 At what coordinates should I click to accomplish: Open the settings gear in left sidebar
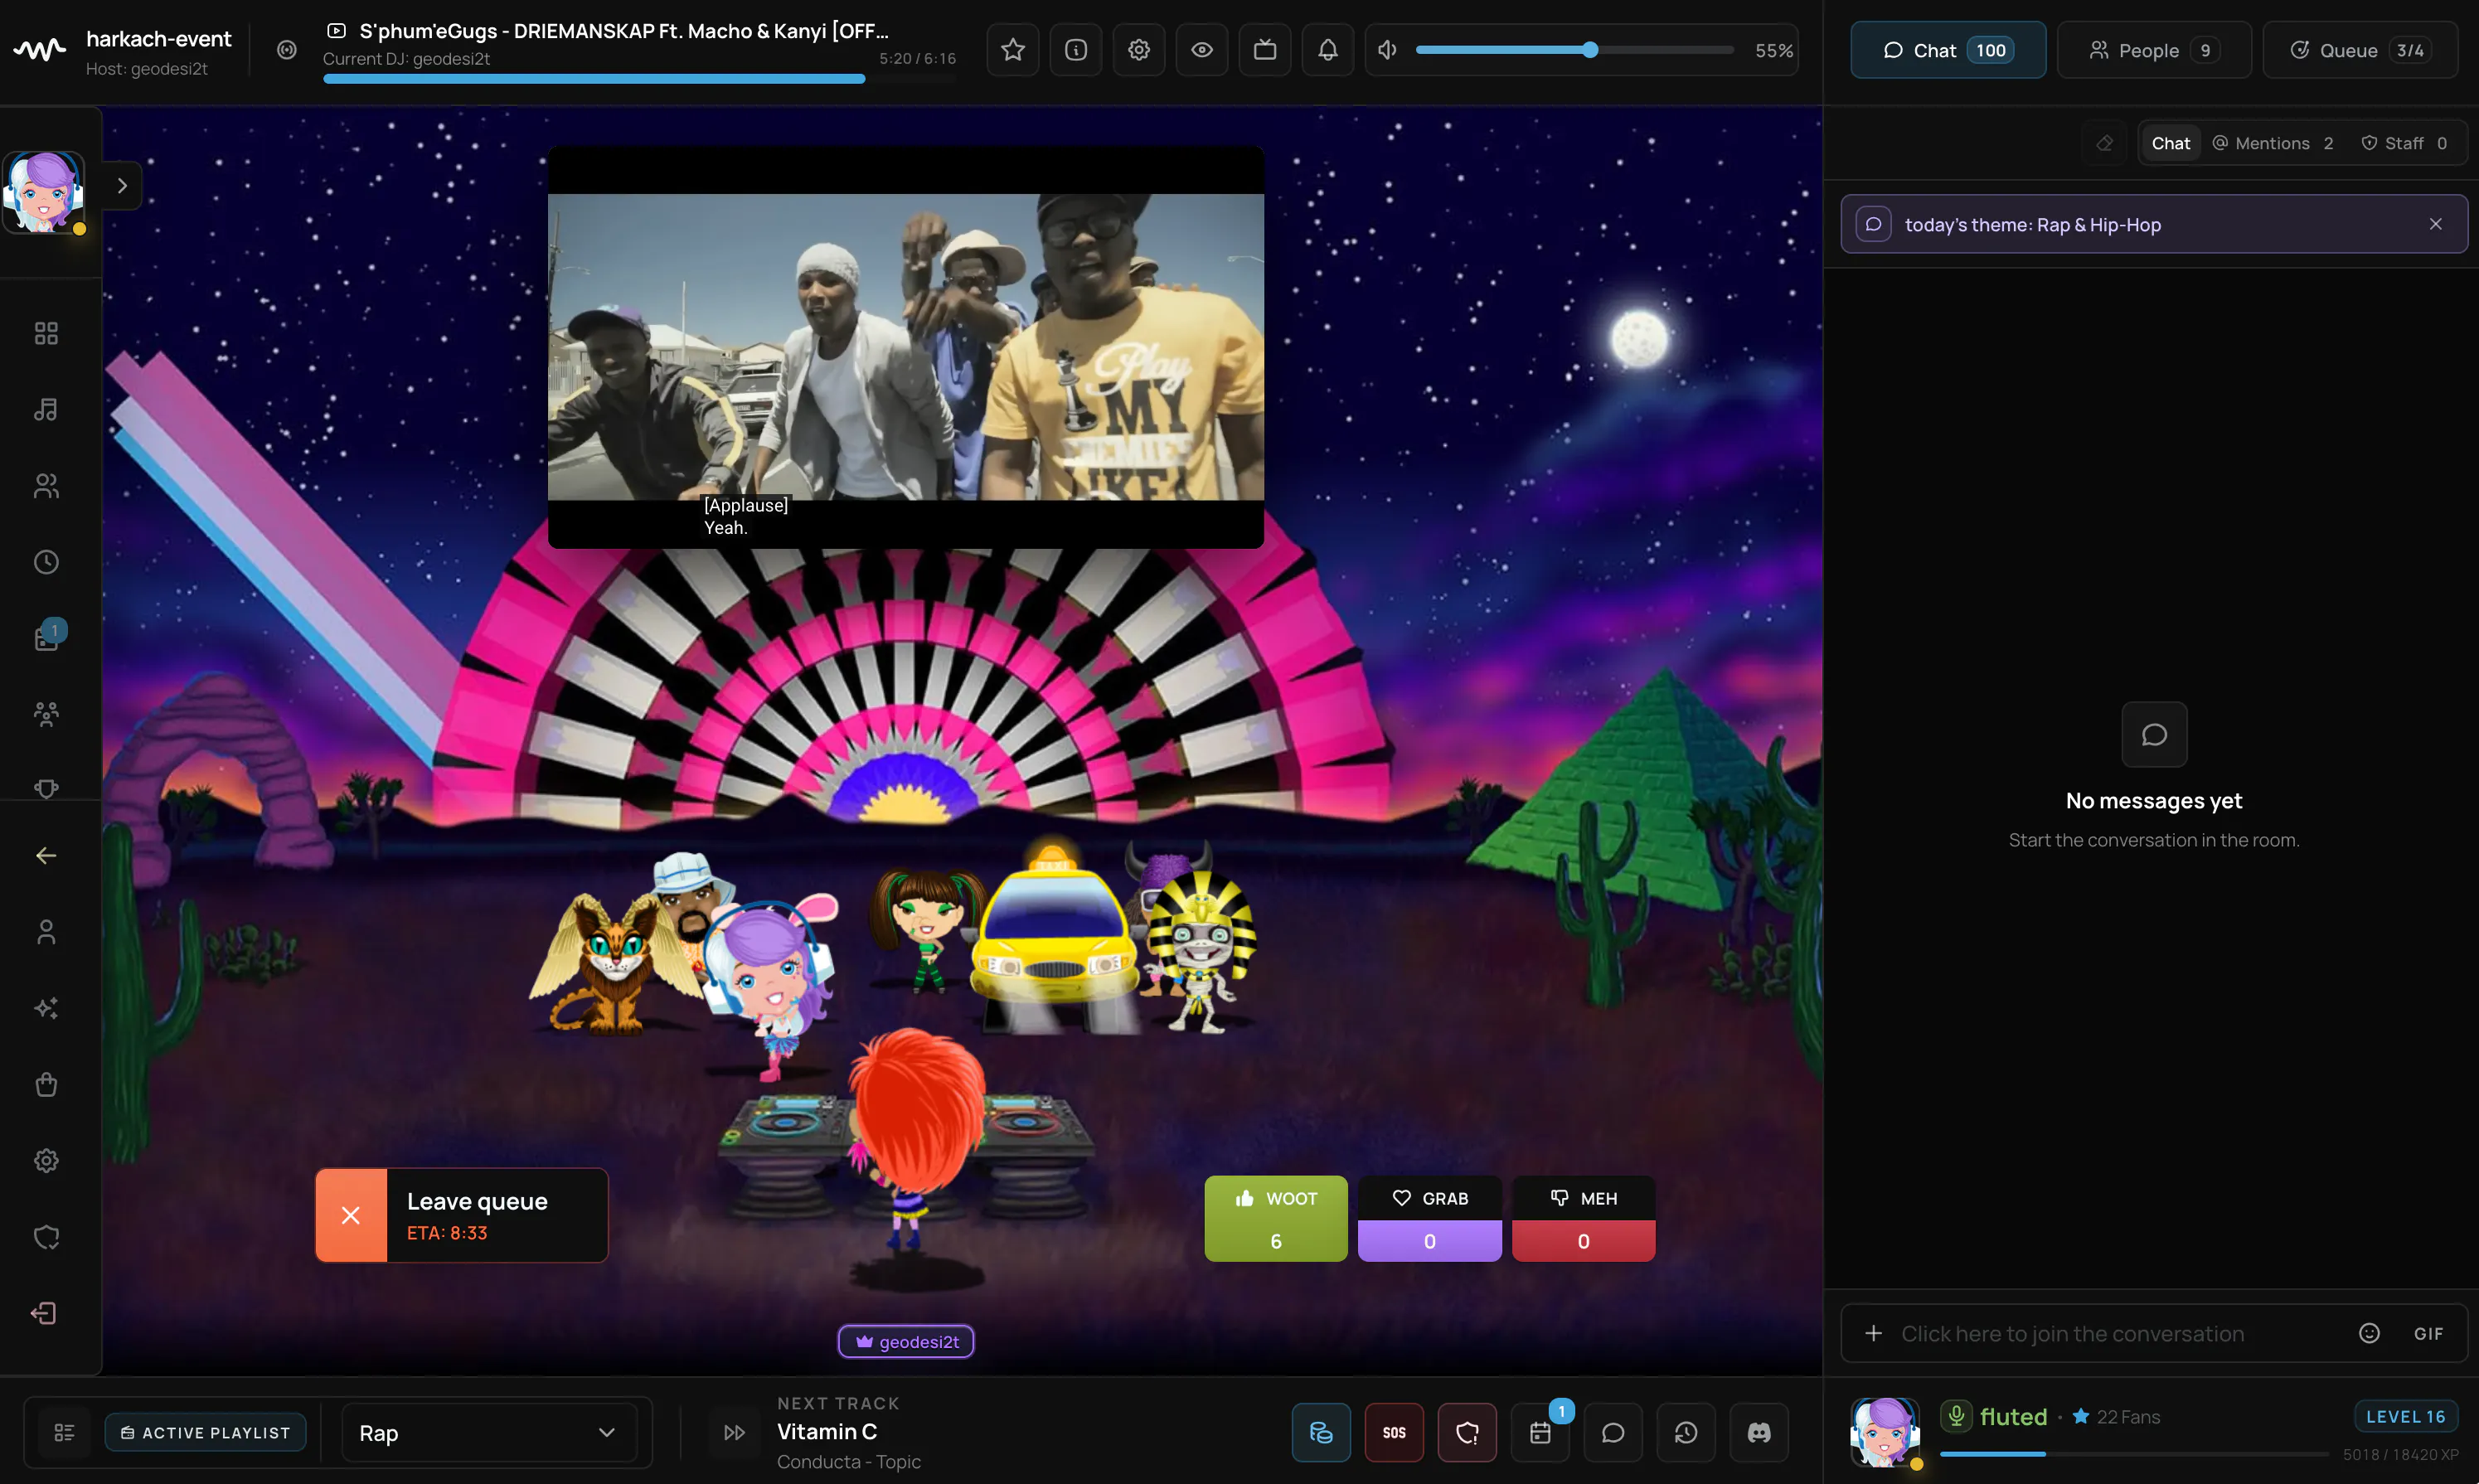[x=46, y=1161]
